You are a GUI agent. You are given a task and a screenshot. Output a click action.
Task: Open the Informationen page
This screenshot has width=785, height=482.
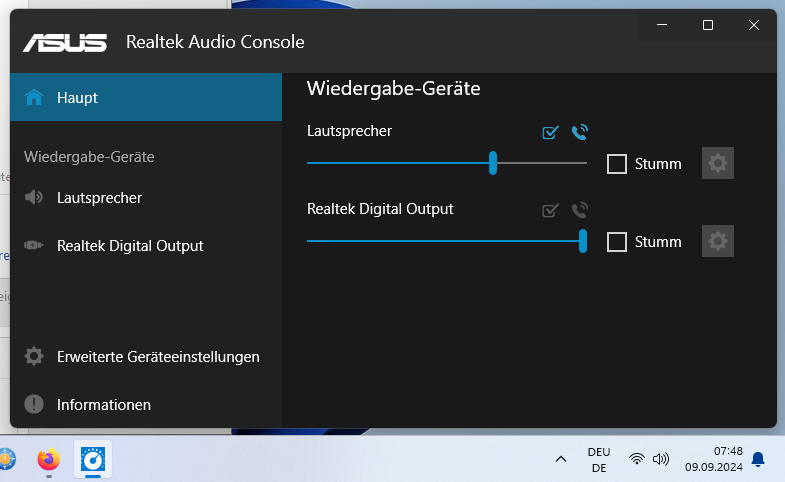click(x=146, y=404)
